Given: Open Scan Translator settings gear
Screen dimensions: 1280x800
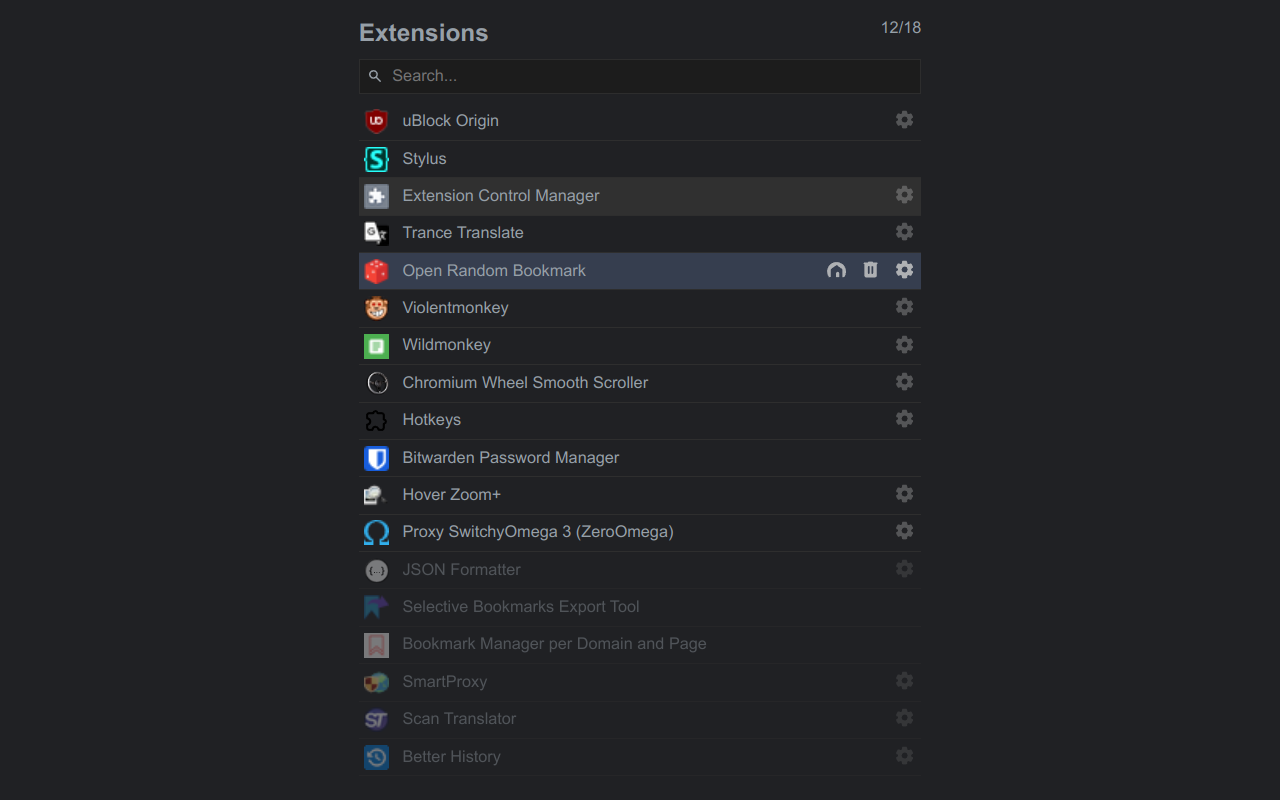Looking at the screenshot, I should point(904,718).
